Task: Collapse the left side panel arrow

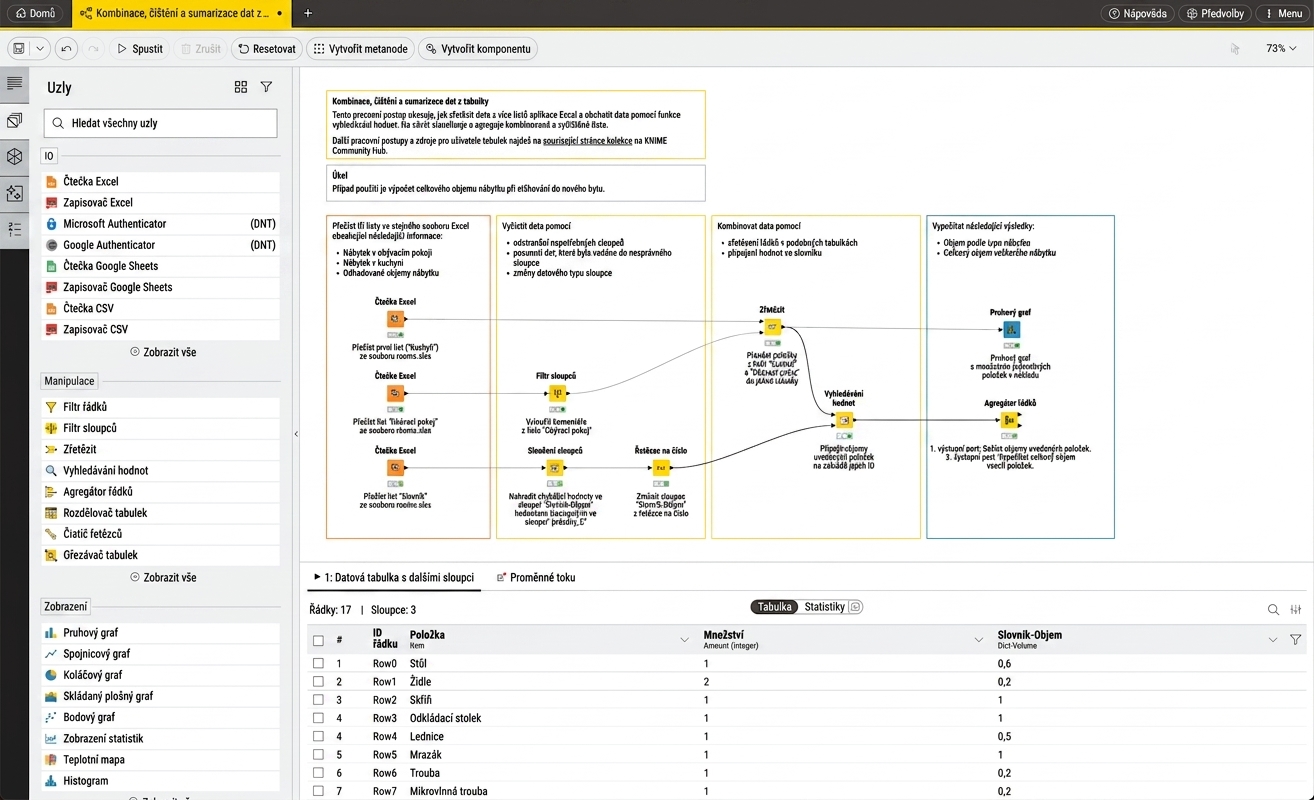Action: [x=295, y=434]
